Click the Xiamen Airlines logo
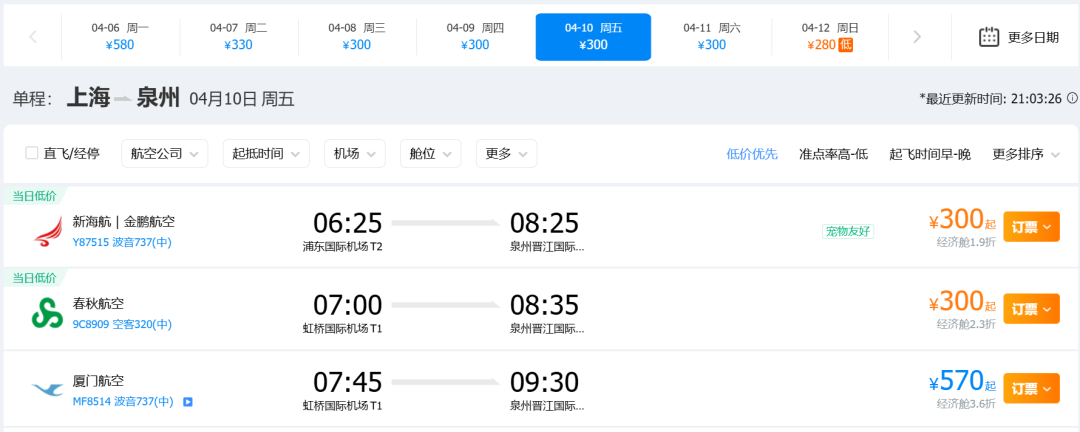This screenshot has width=1080, height=432. point(47,390)
